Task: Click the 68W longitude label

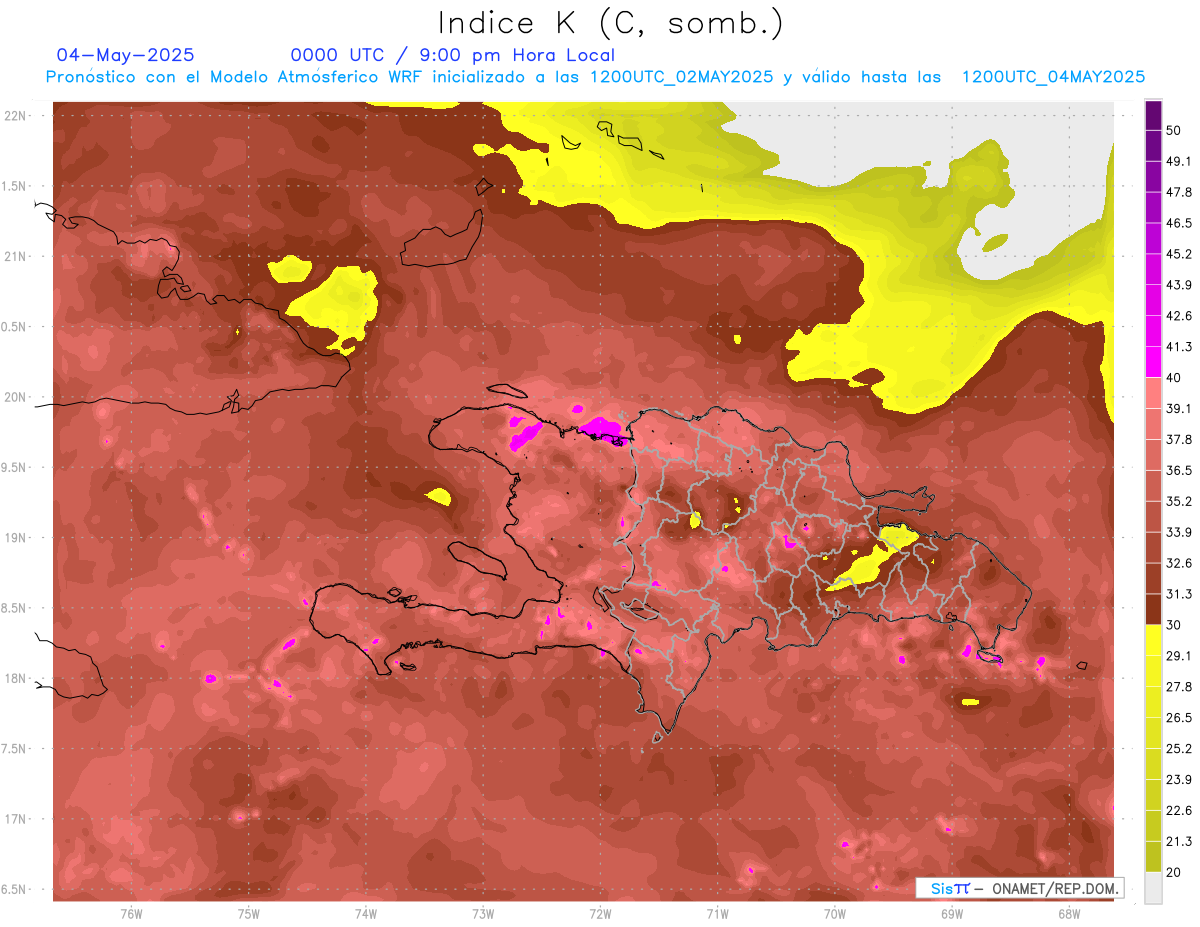Action: pos(1069,913)
